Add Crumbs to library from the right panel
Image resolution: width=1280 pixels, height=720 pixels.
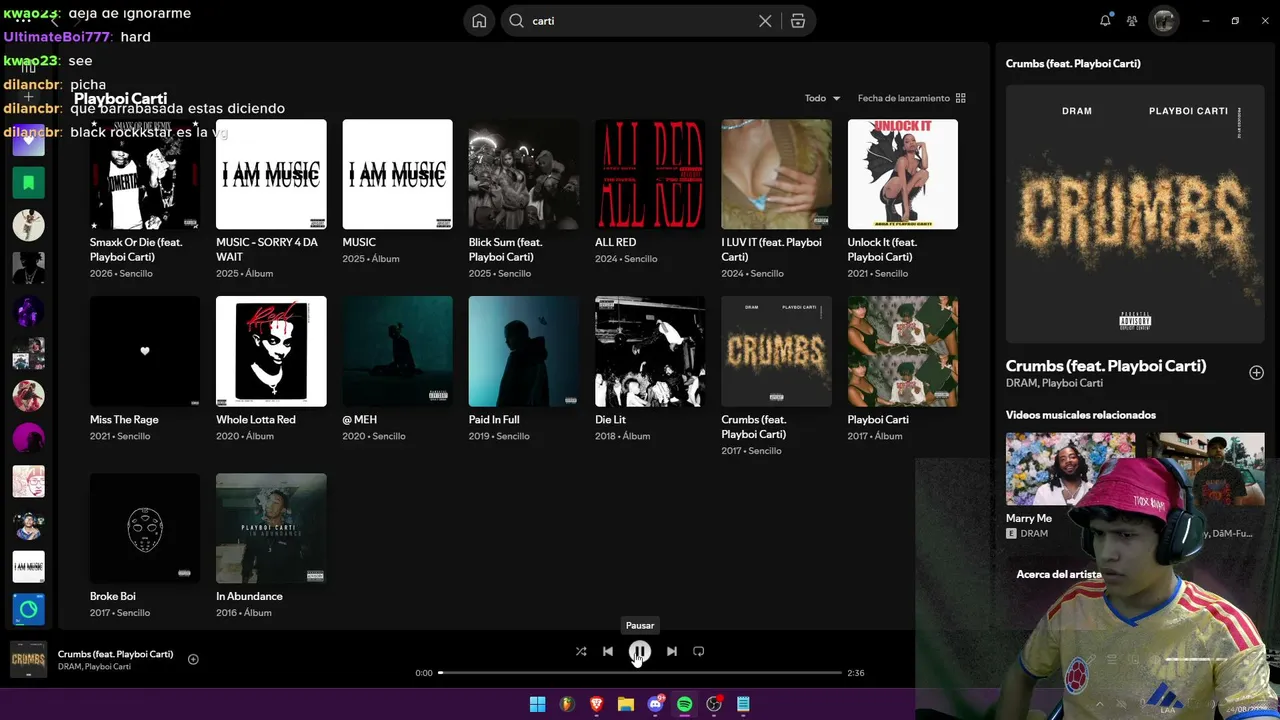(1256, 373)
